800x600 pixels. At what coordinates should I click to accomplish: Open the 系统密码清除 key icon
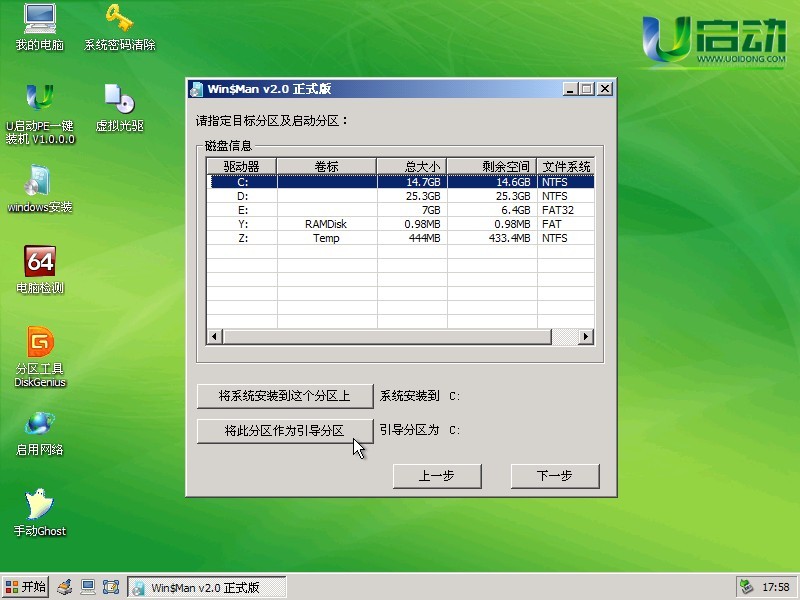pos(119,28)
